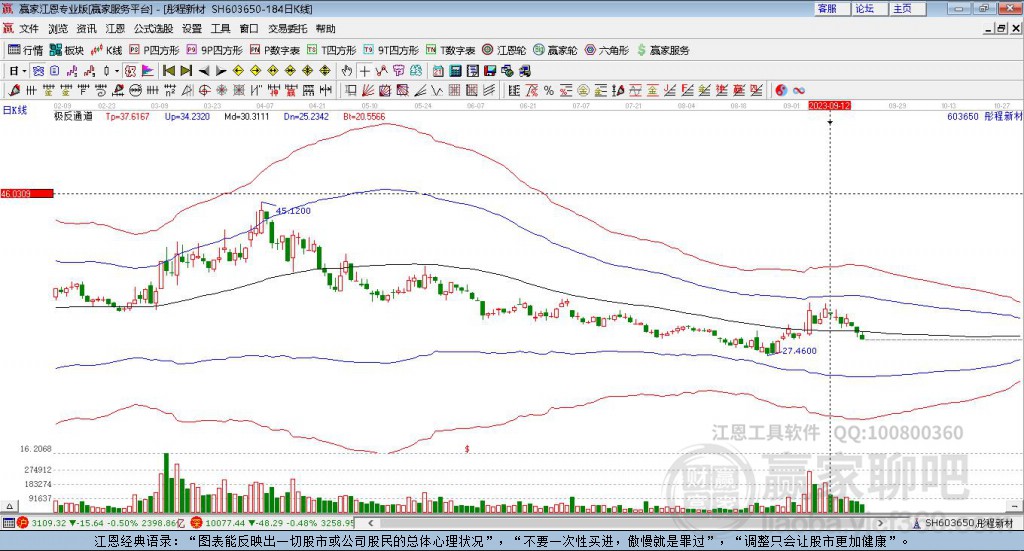This screenshot has width=1024, height=551.
Task: Click the 沪 Shanghai index status icon
Action: click(x=23, y=523)
